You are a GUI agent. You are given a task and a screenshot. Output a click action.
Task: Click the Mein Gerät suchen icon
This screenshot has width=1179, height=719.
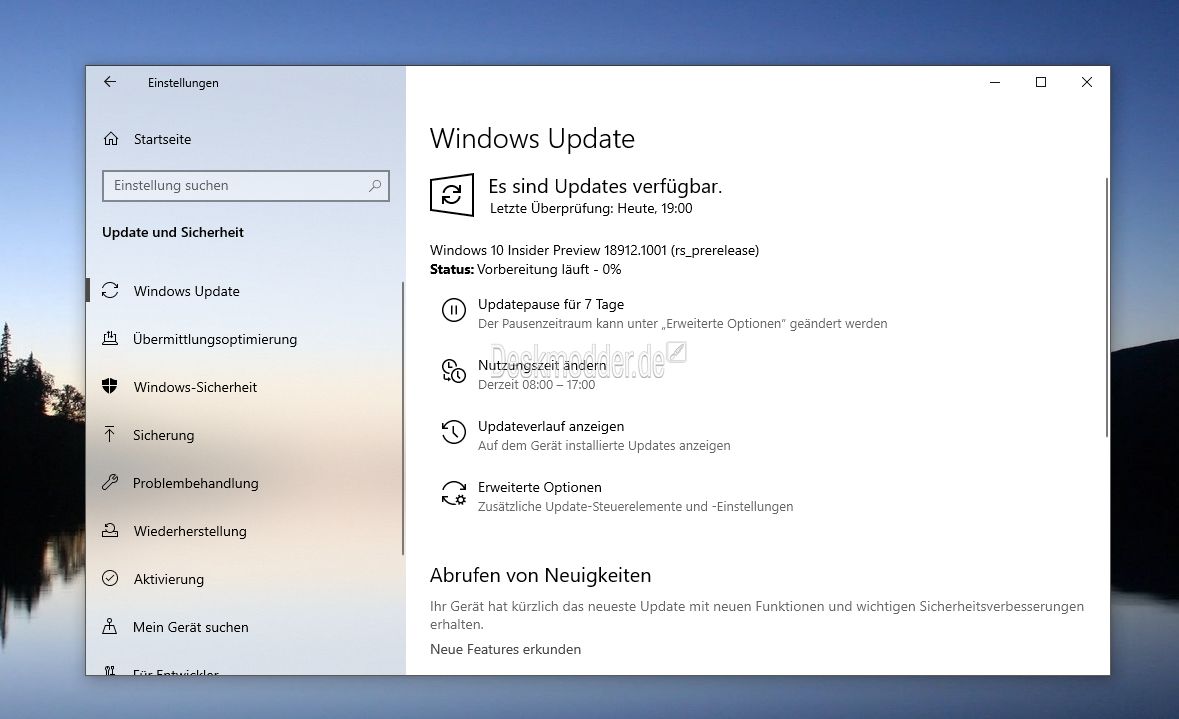click(x=110, y=626)
